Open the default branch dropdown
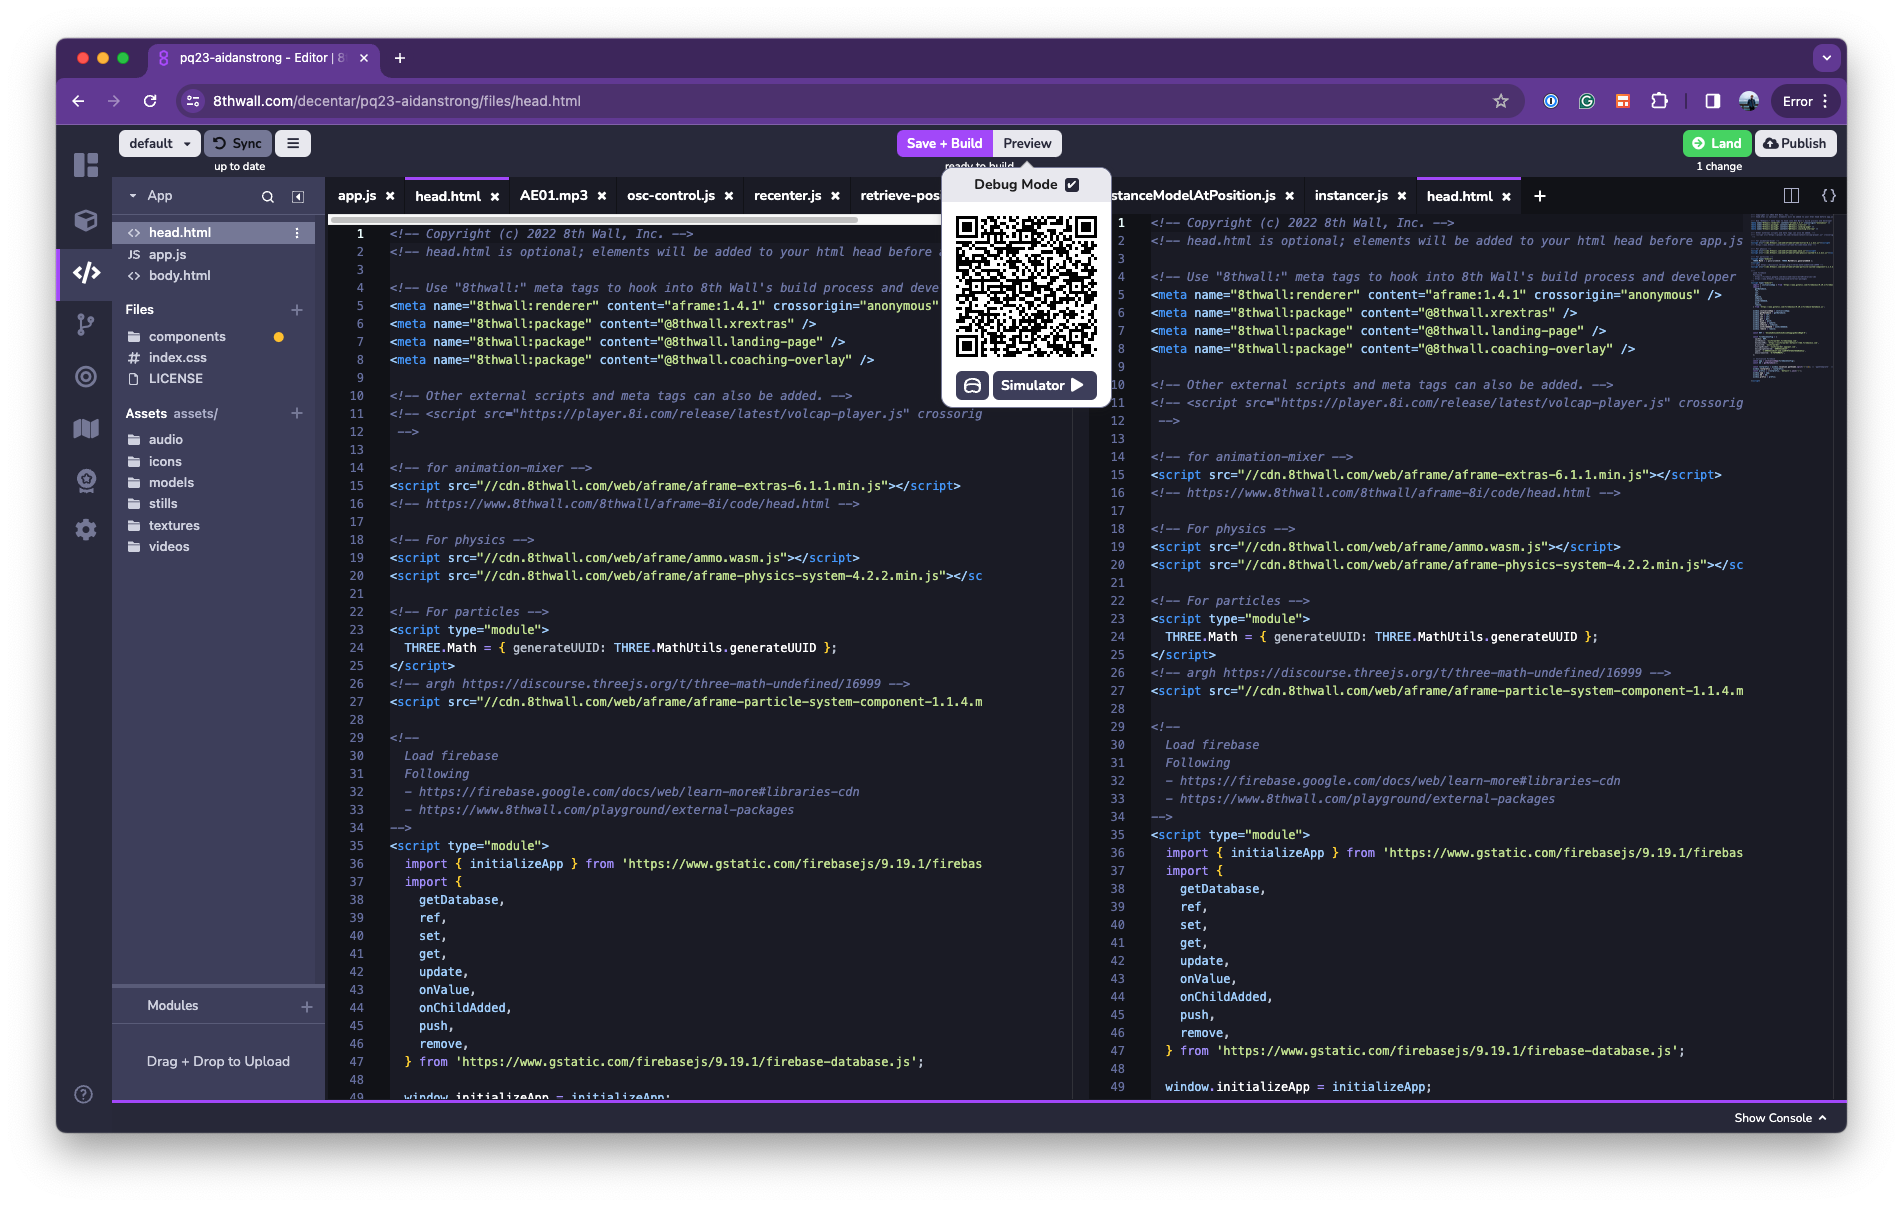Image resolution: width=1903 pixels, height=1207 pixels. point(160,143)
